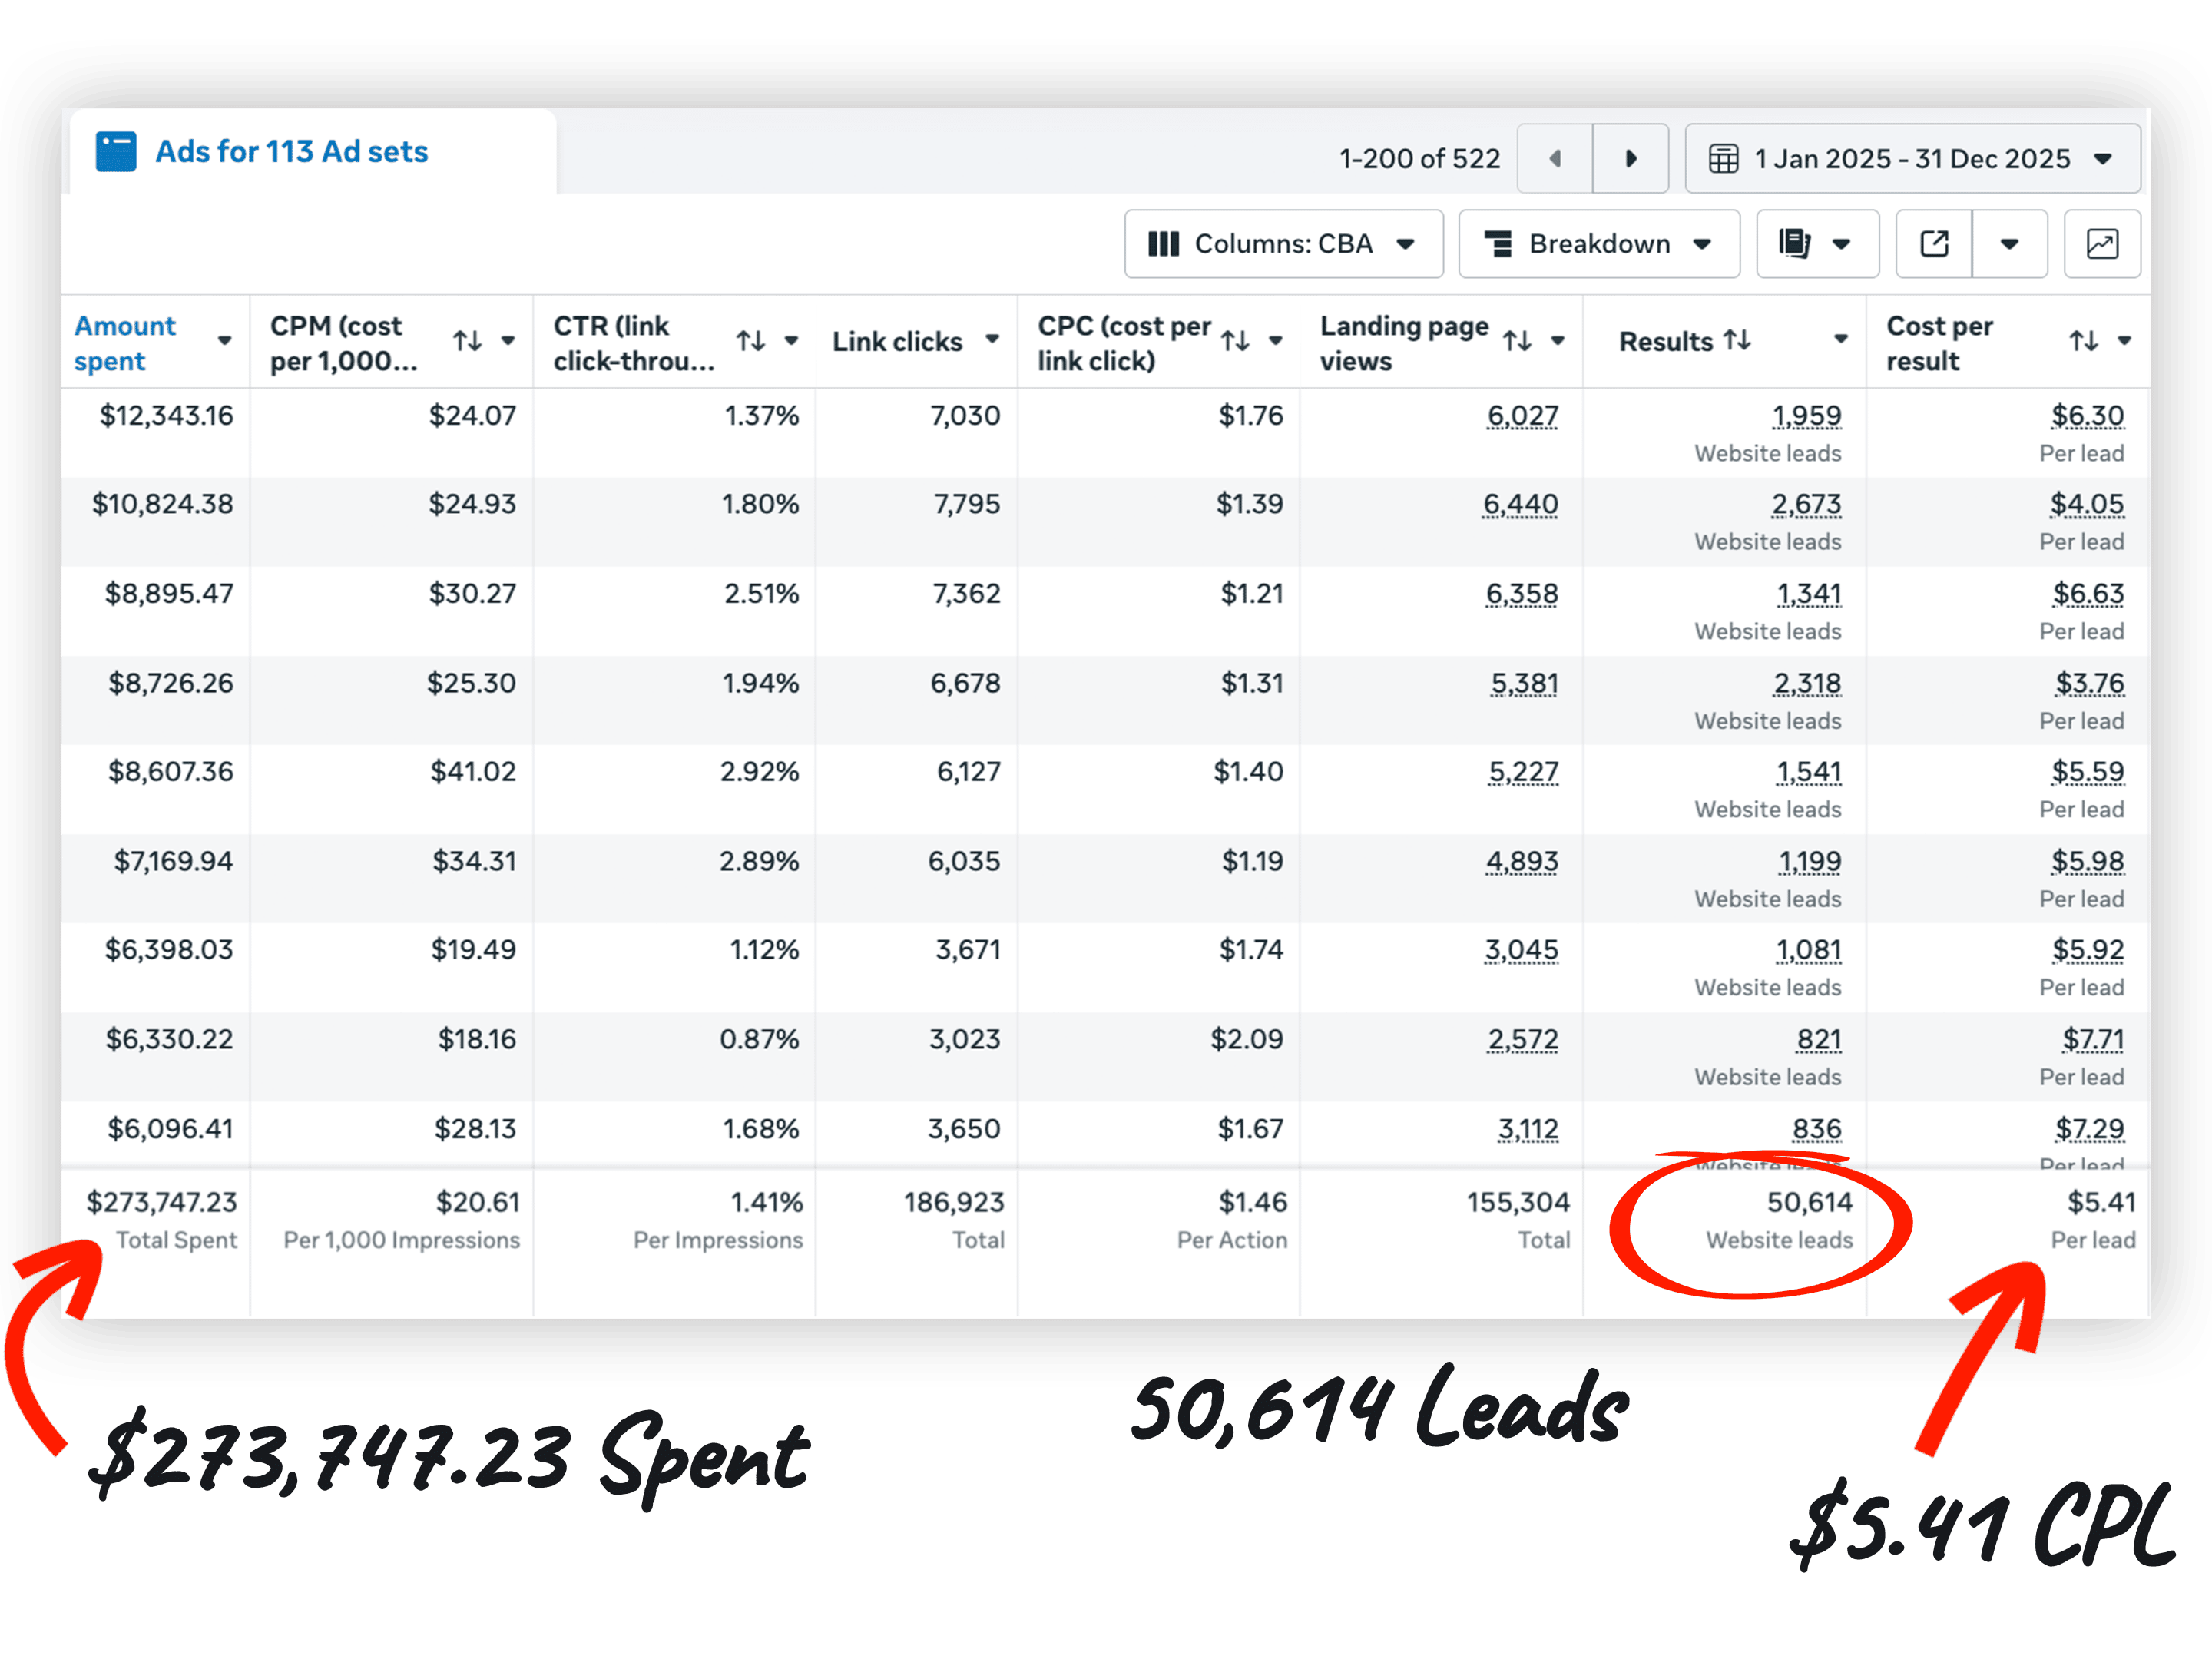Sort by Landing page views arrows

click(1517, 341)
